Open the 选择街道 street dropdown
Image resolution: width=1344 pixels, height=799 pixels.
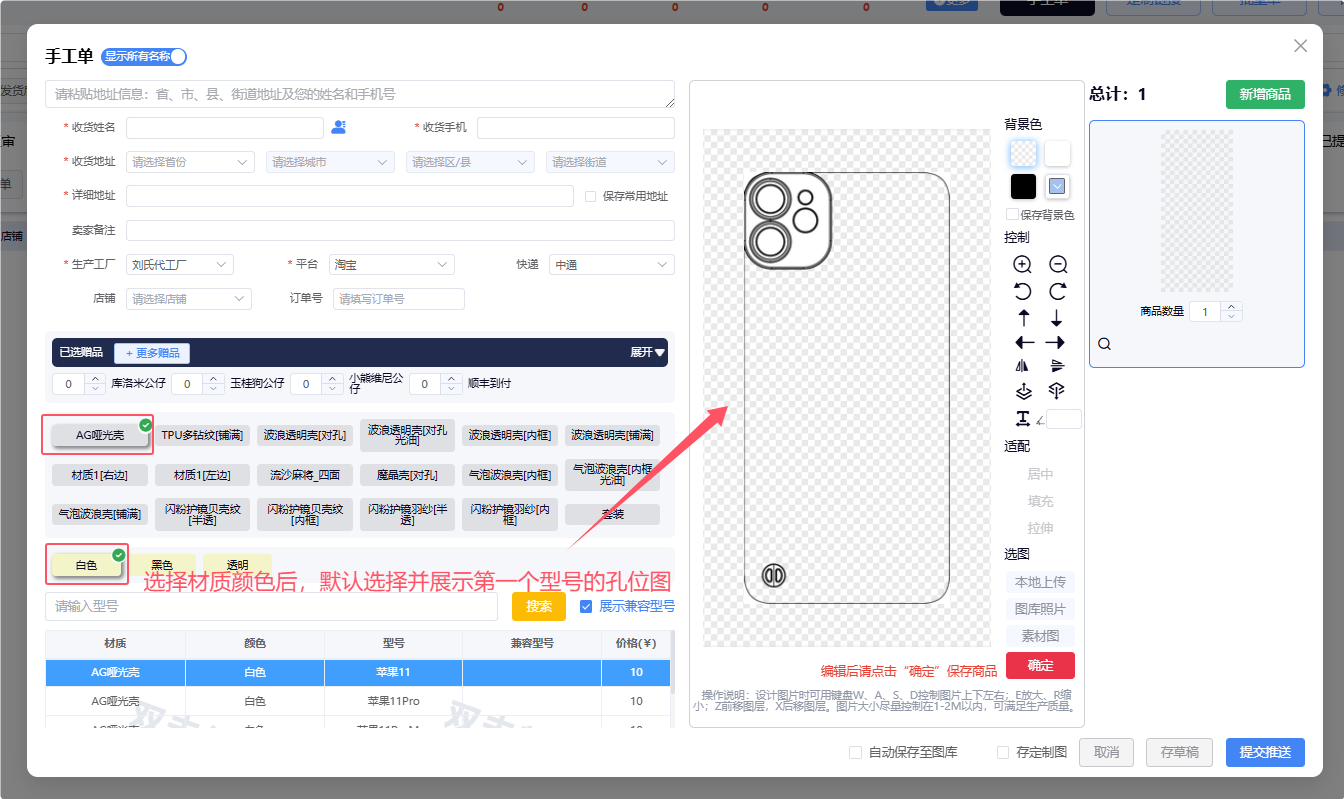click(610, 161)
